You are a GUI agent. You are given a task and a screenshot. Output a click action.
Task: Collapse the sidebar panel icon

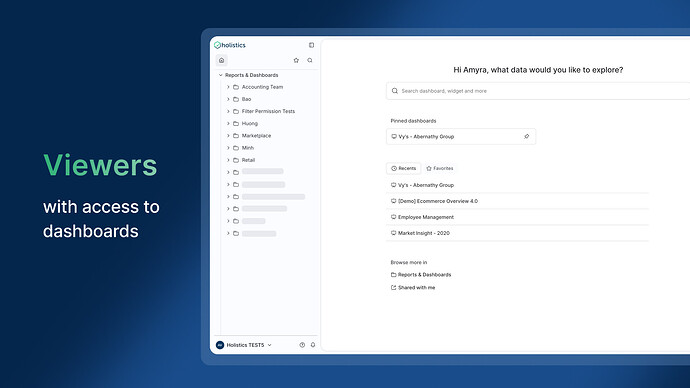(312, 45)
